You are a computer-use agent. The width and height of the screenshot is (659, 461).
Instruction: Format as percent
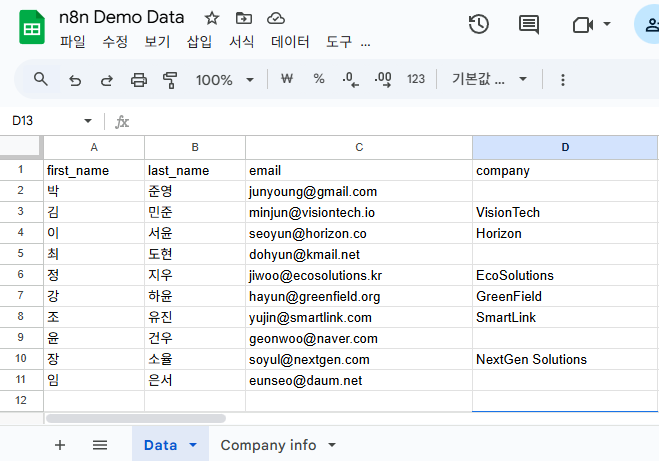click(x=319, y=79)
